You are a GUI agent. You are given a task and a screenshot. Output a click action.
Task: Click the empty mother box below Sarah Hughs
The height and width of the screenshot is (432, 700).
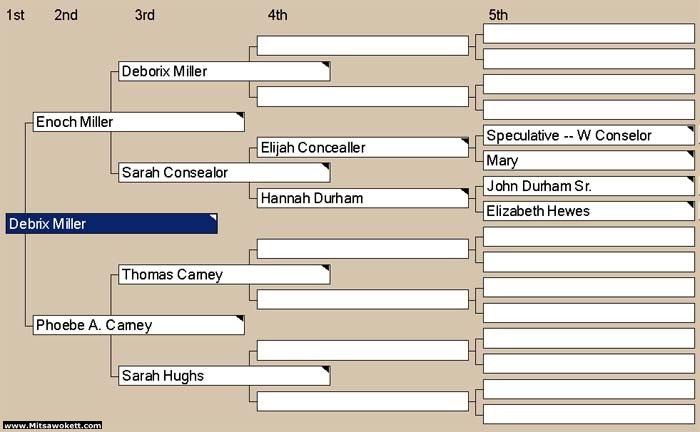point(363,401)
